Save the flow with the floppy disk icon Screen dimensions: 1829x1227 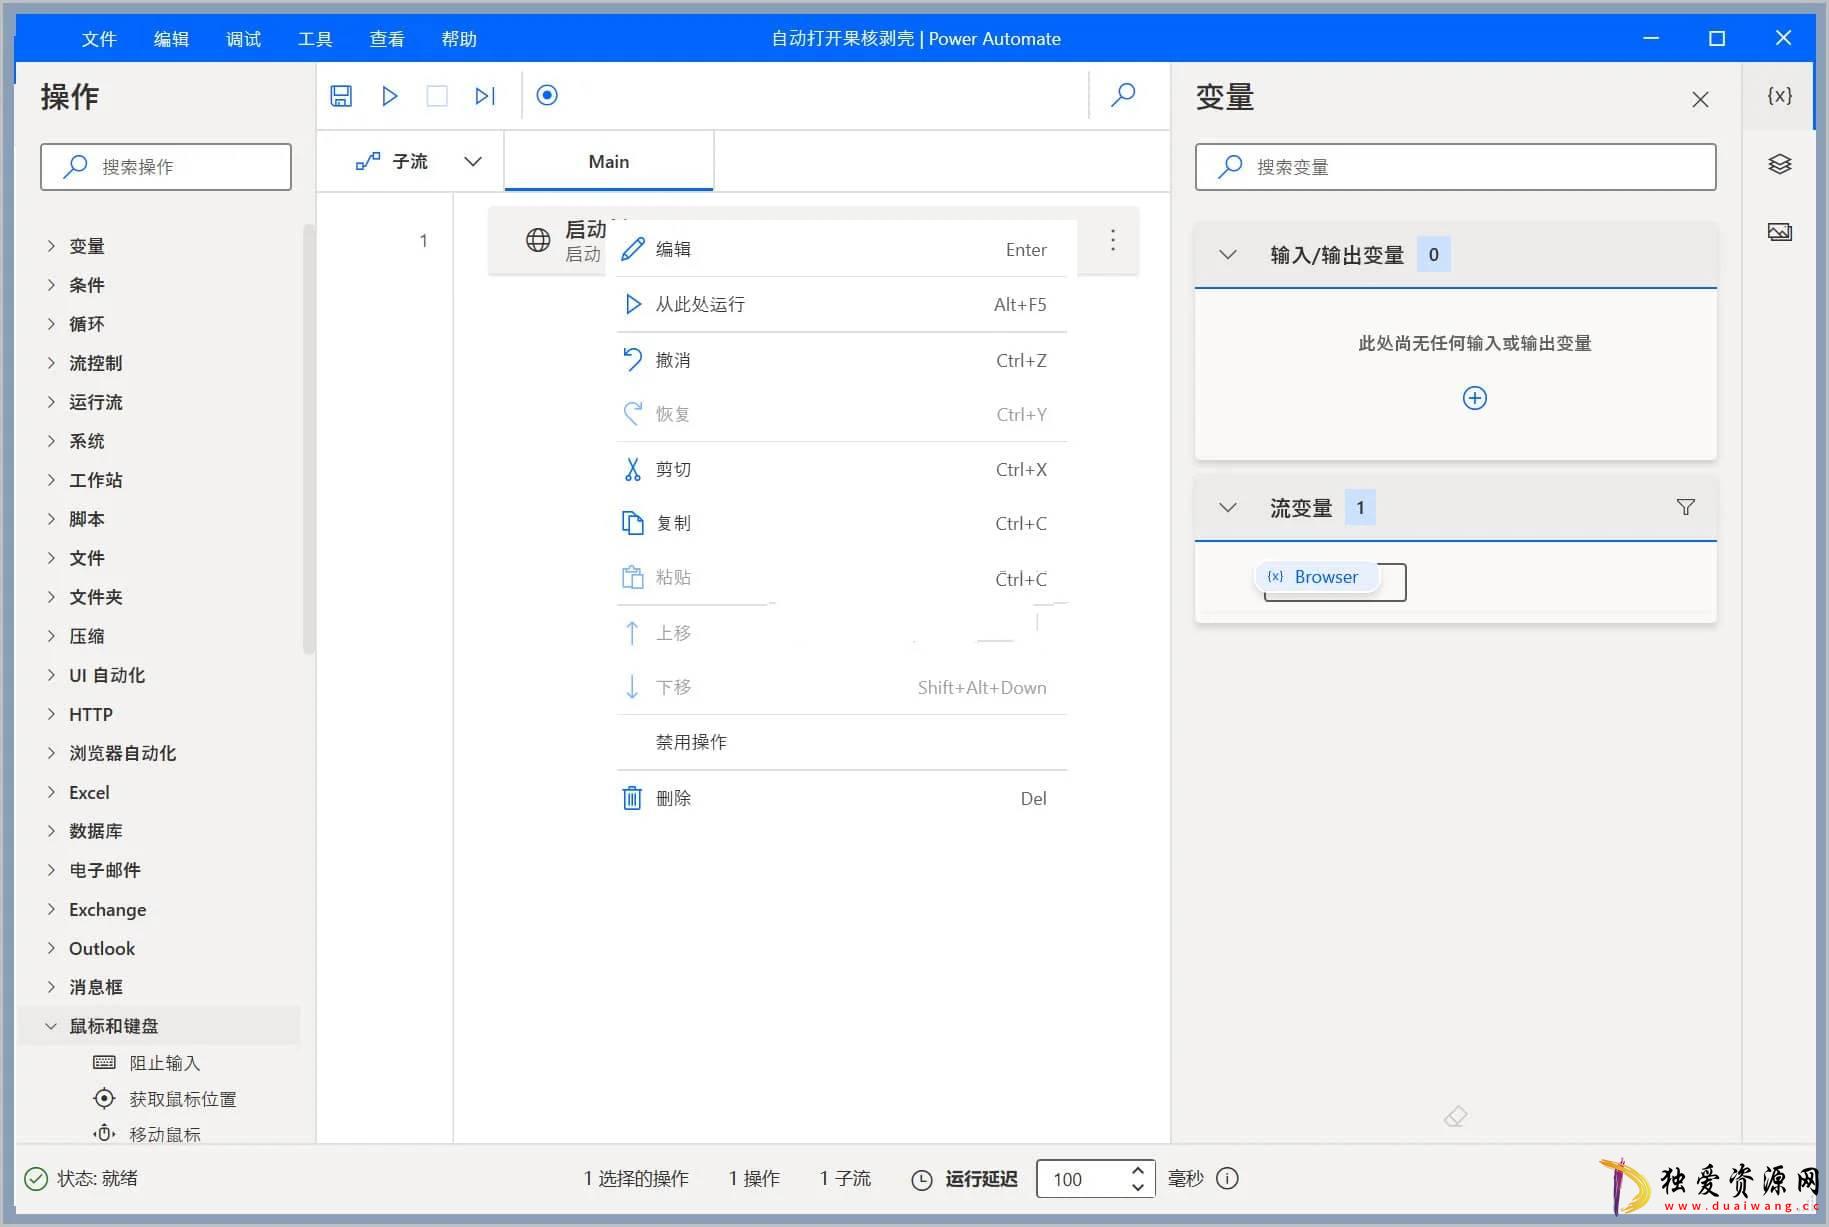point(341,95)
